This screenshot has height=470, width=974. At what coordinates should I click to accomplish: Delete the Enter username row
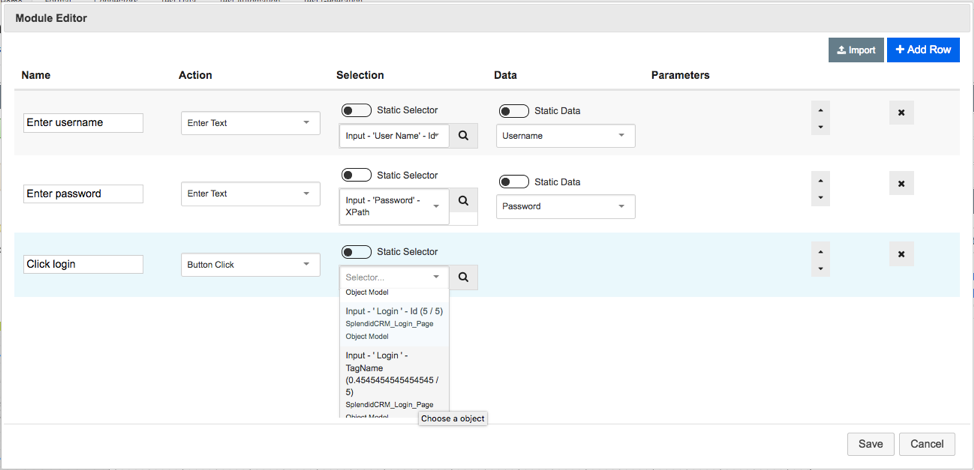click(901, 113)
